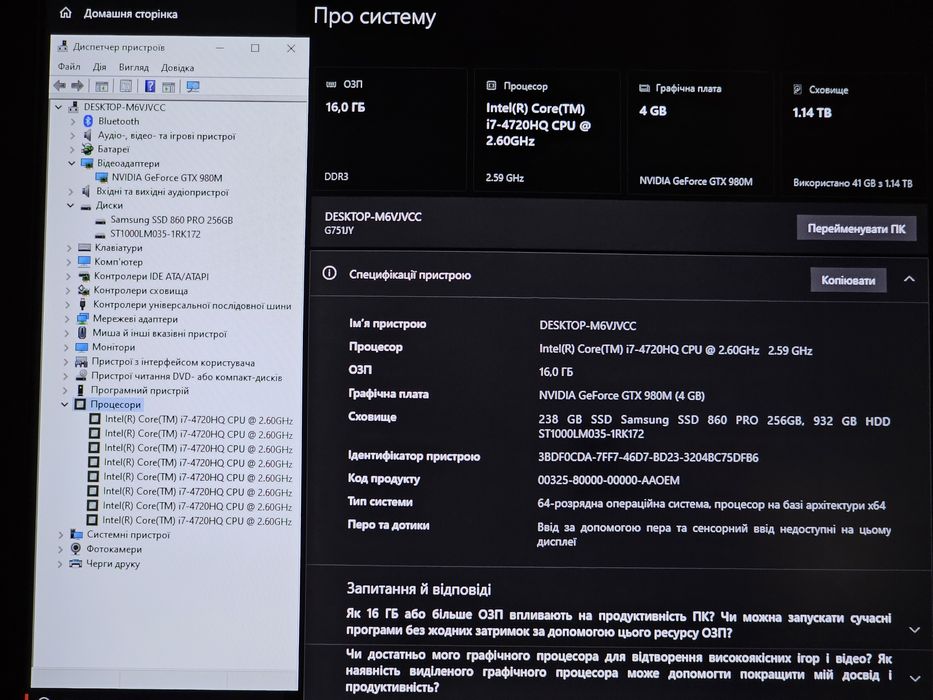
Task: Click the Графічна плата icon on top card
Action: coord(644,88)
